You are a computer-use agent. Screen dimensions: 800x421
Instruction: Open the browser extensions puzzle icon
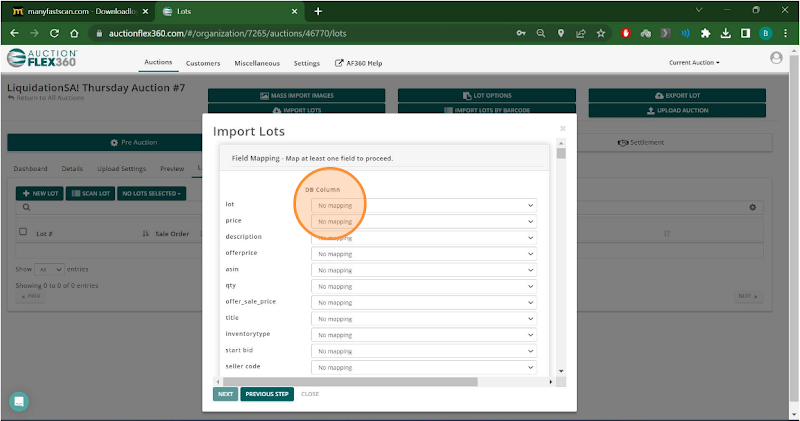click(706, 33)
